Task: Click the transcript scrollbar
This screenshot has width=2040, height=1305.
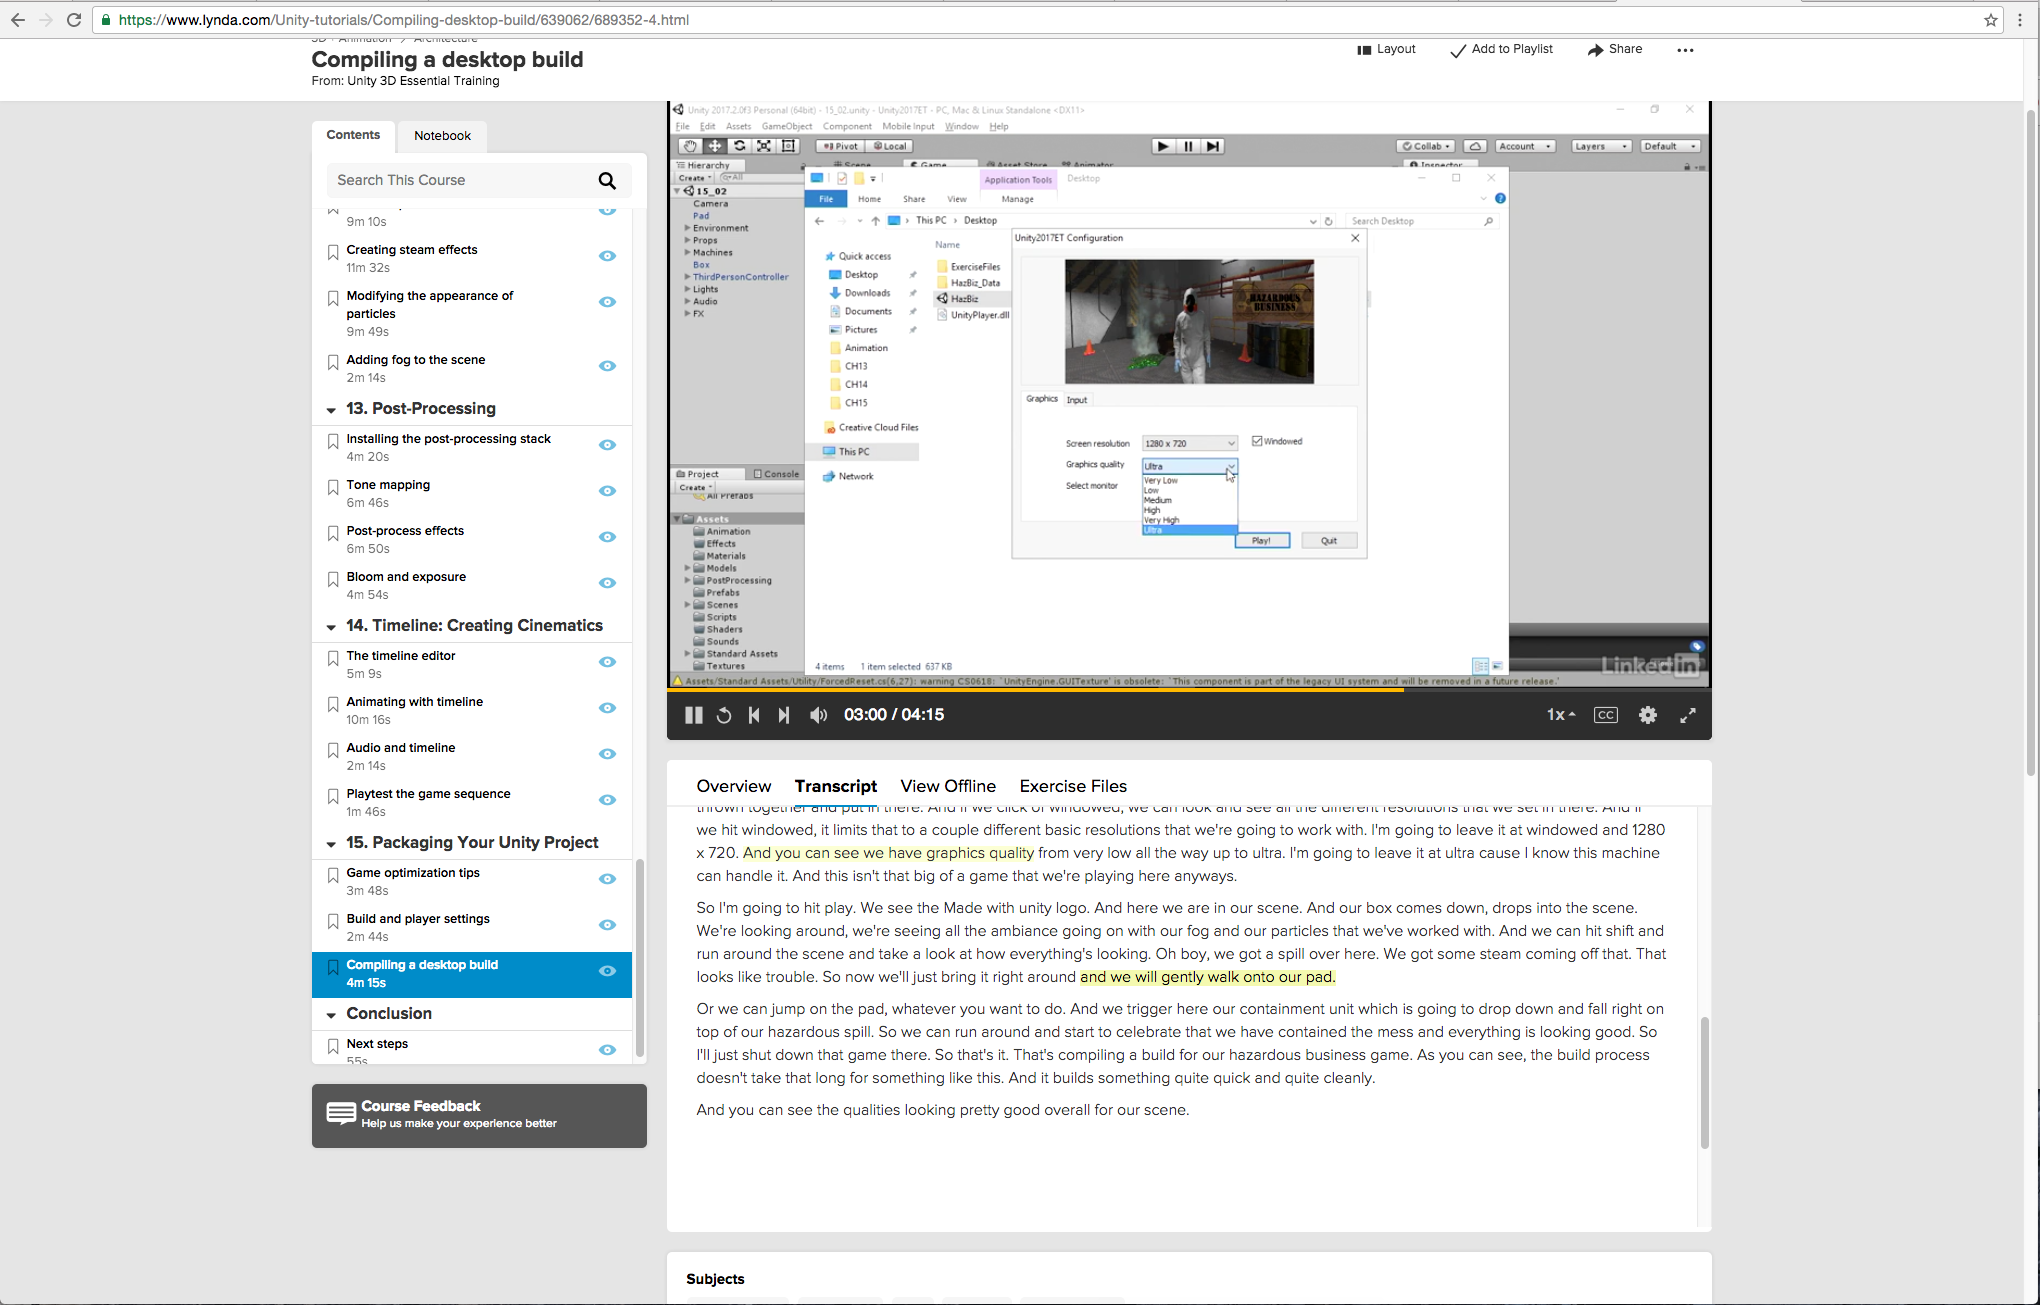Action: (x=1704, y=1082)
